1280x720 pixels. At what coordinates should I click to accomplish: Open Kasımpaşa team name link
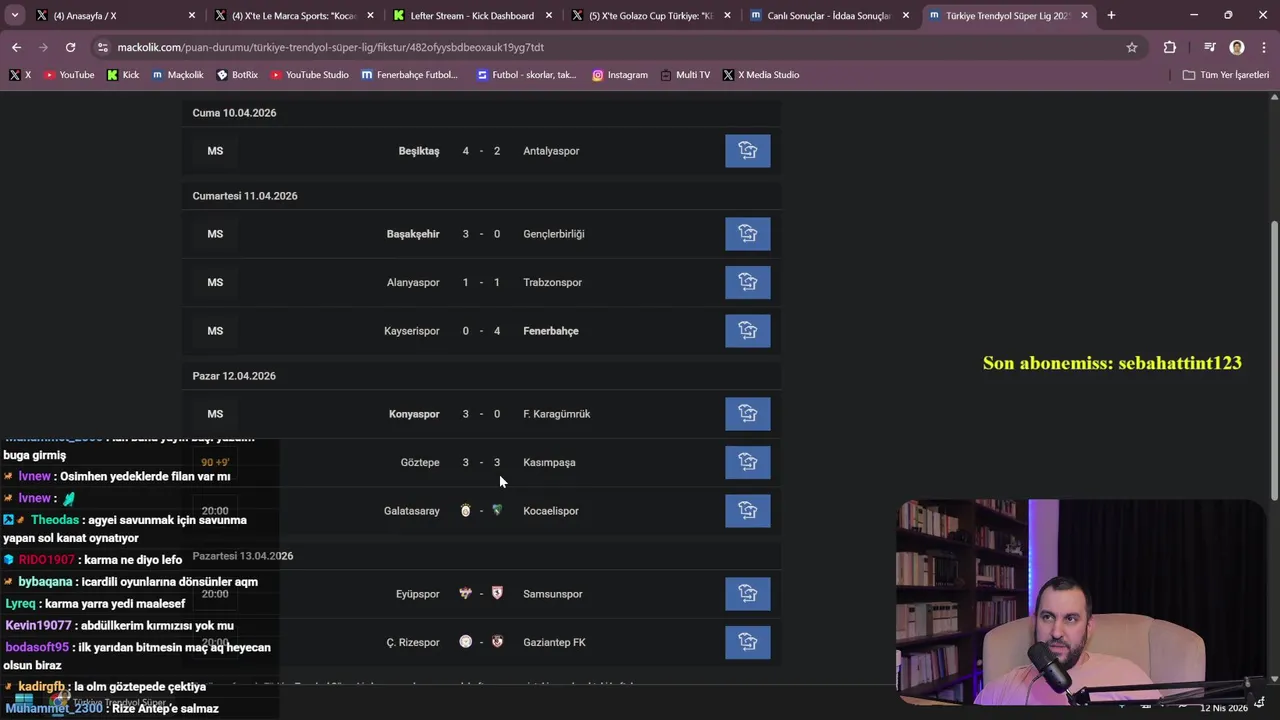[x=549, y=462]
